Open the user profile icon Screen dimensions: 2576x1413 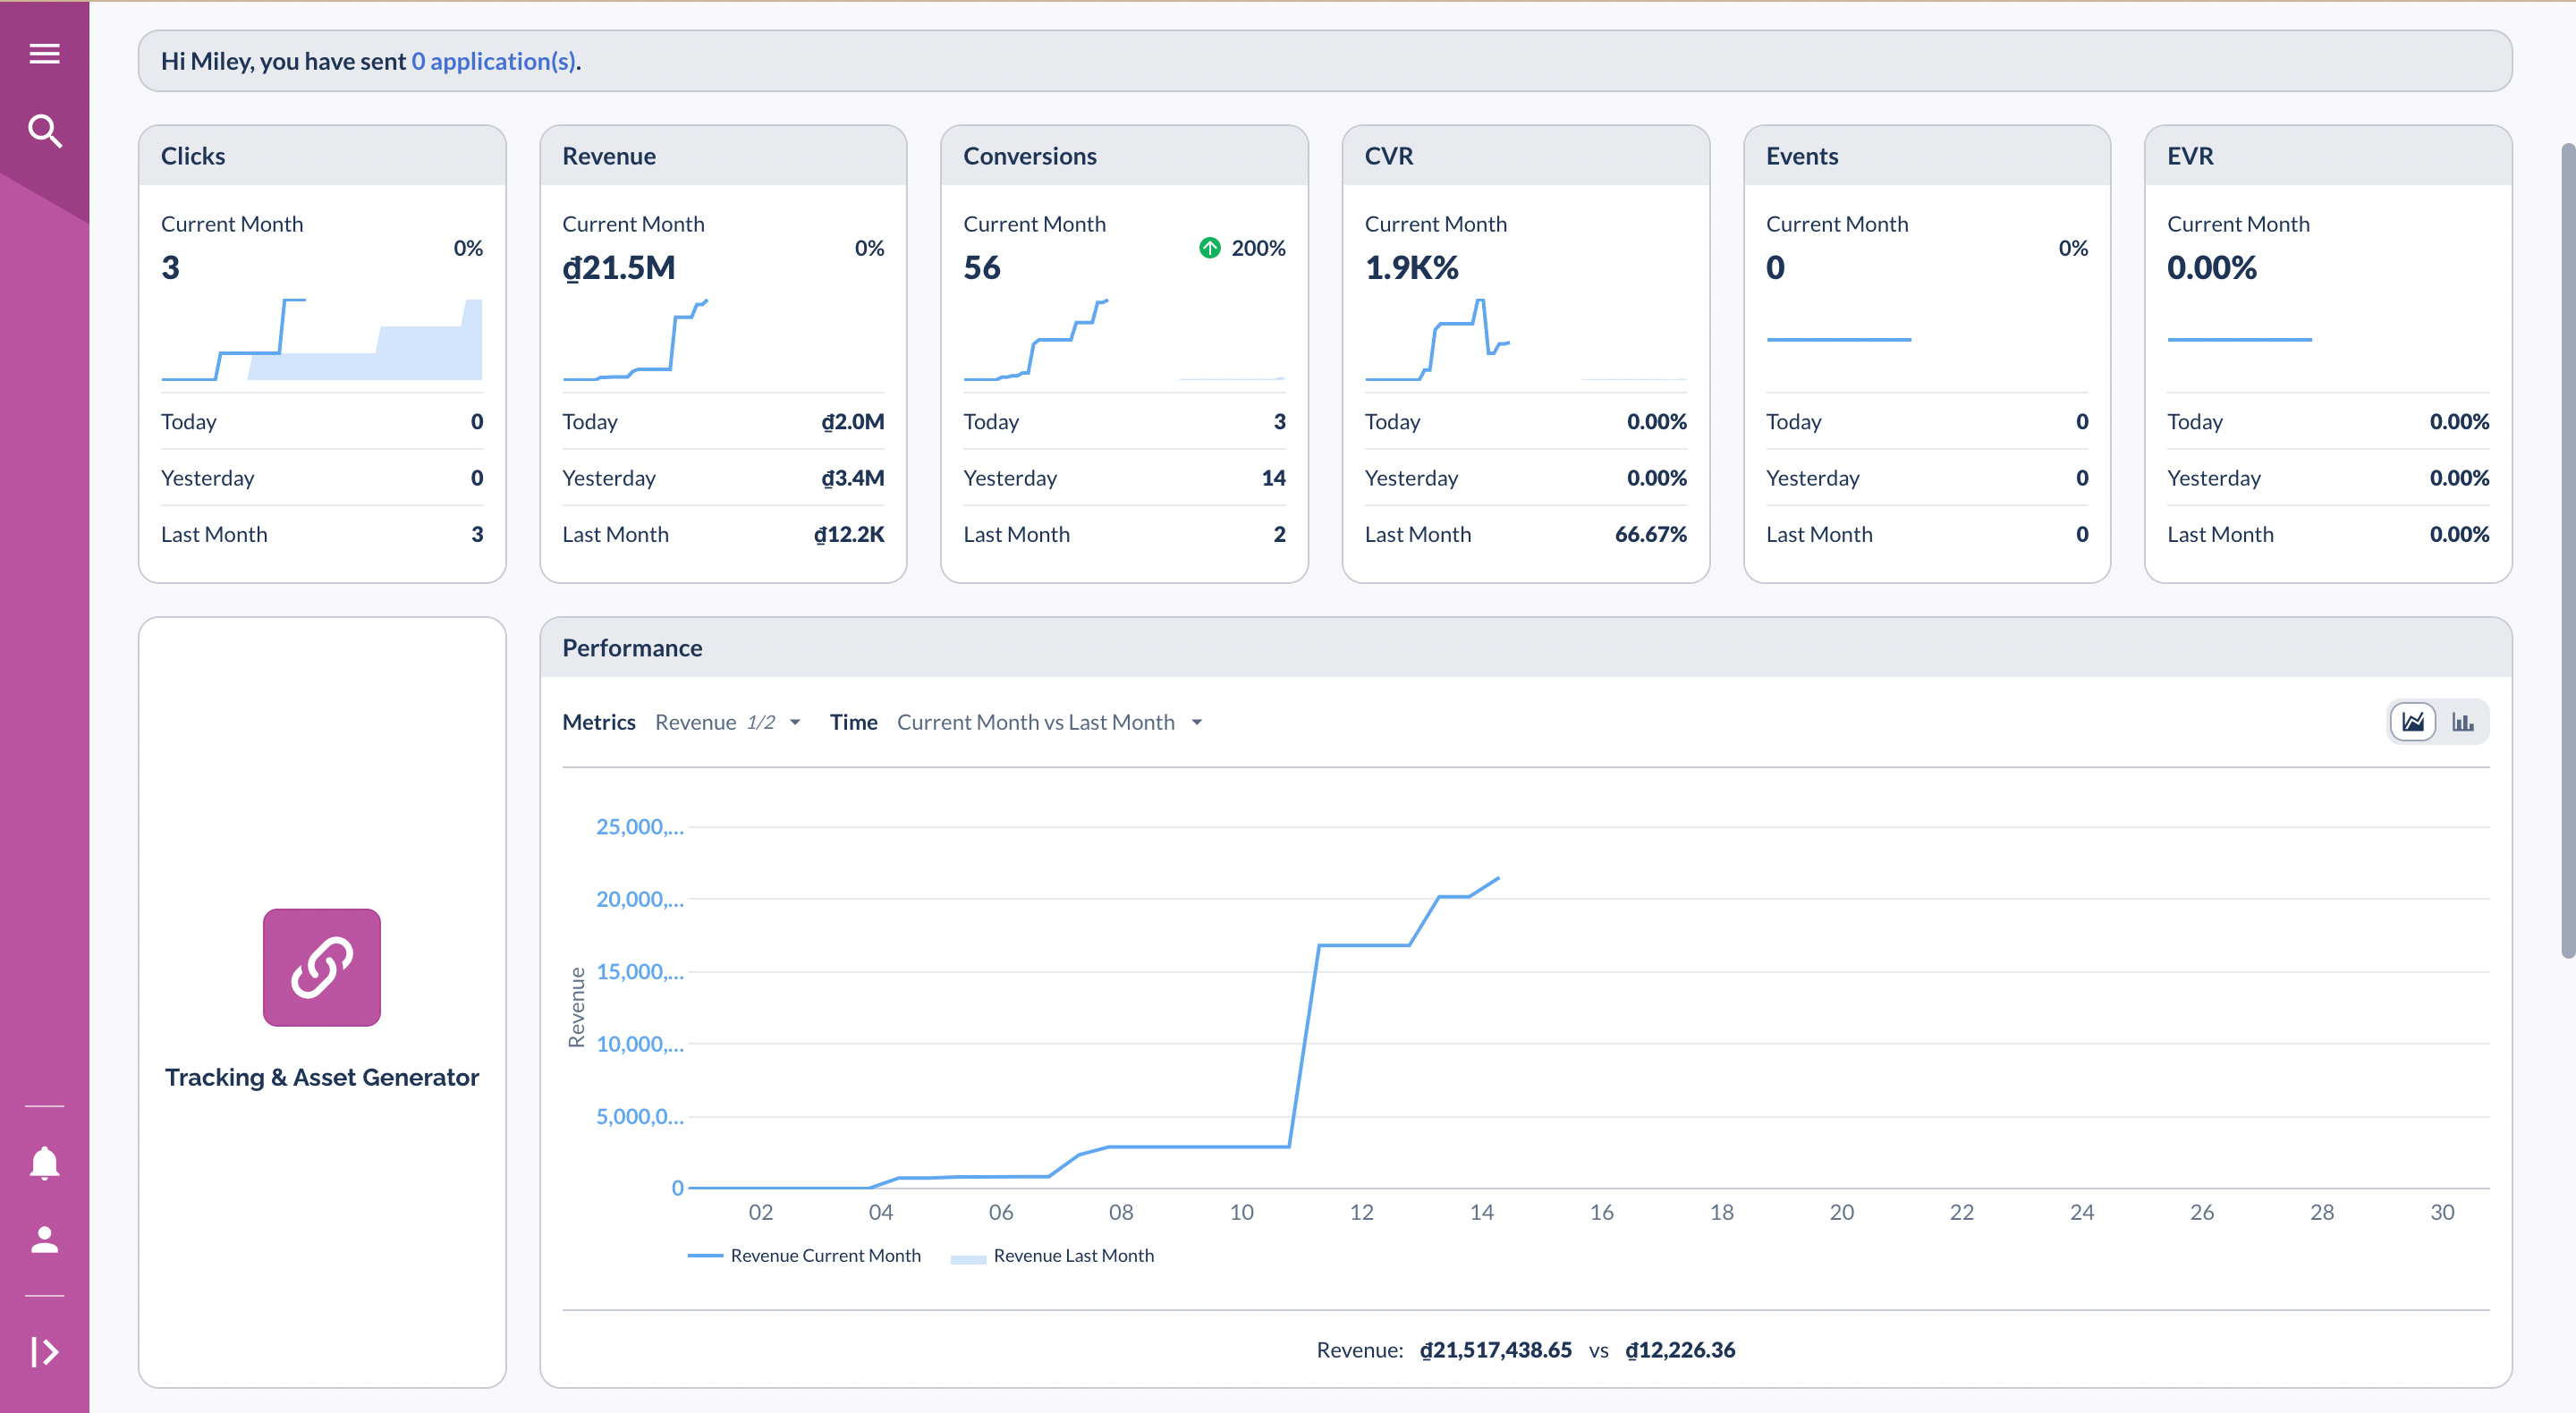click(44, 1240)
